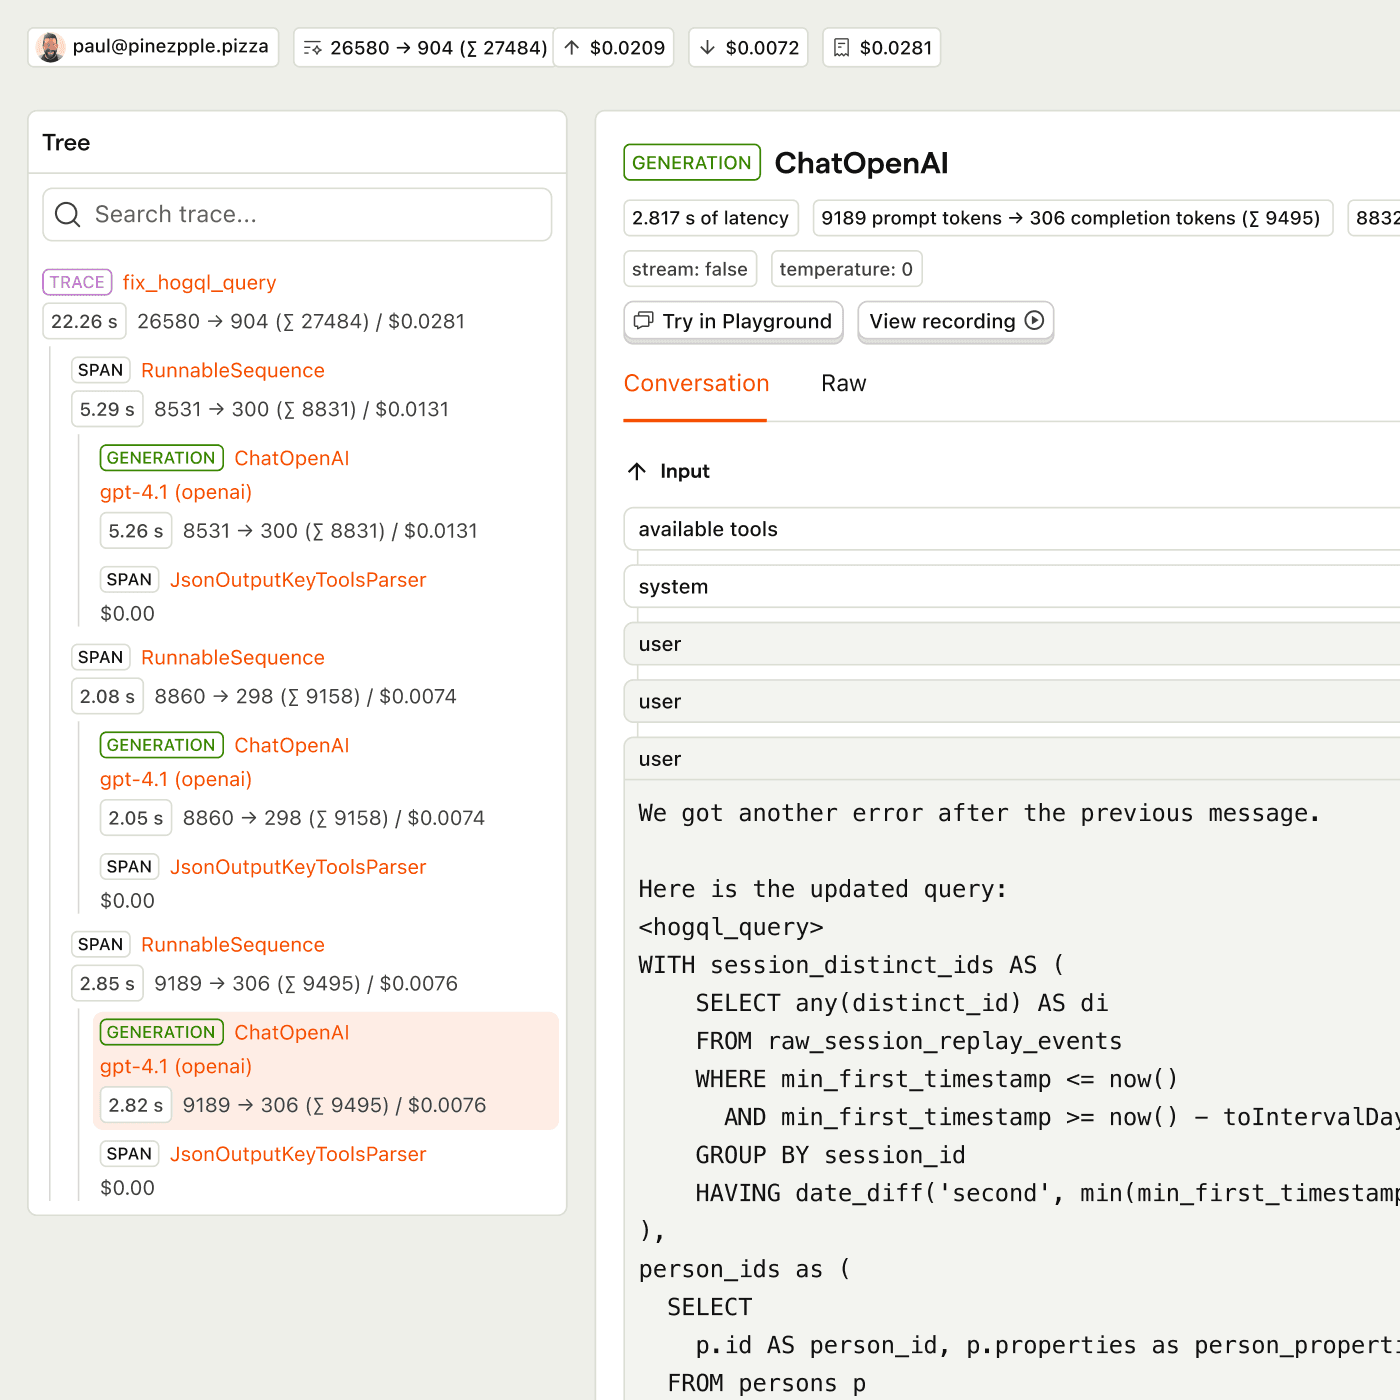The image size is (1400, 1400).
Task: Click the ChatOpenAI detail title
Action: [861, 163]
